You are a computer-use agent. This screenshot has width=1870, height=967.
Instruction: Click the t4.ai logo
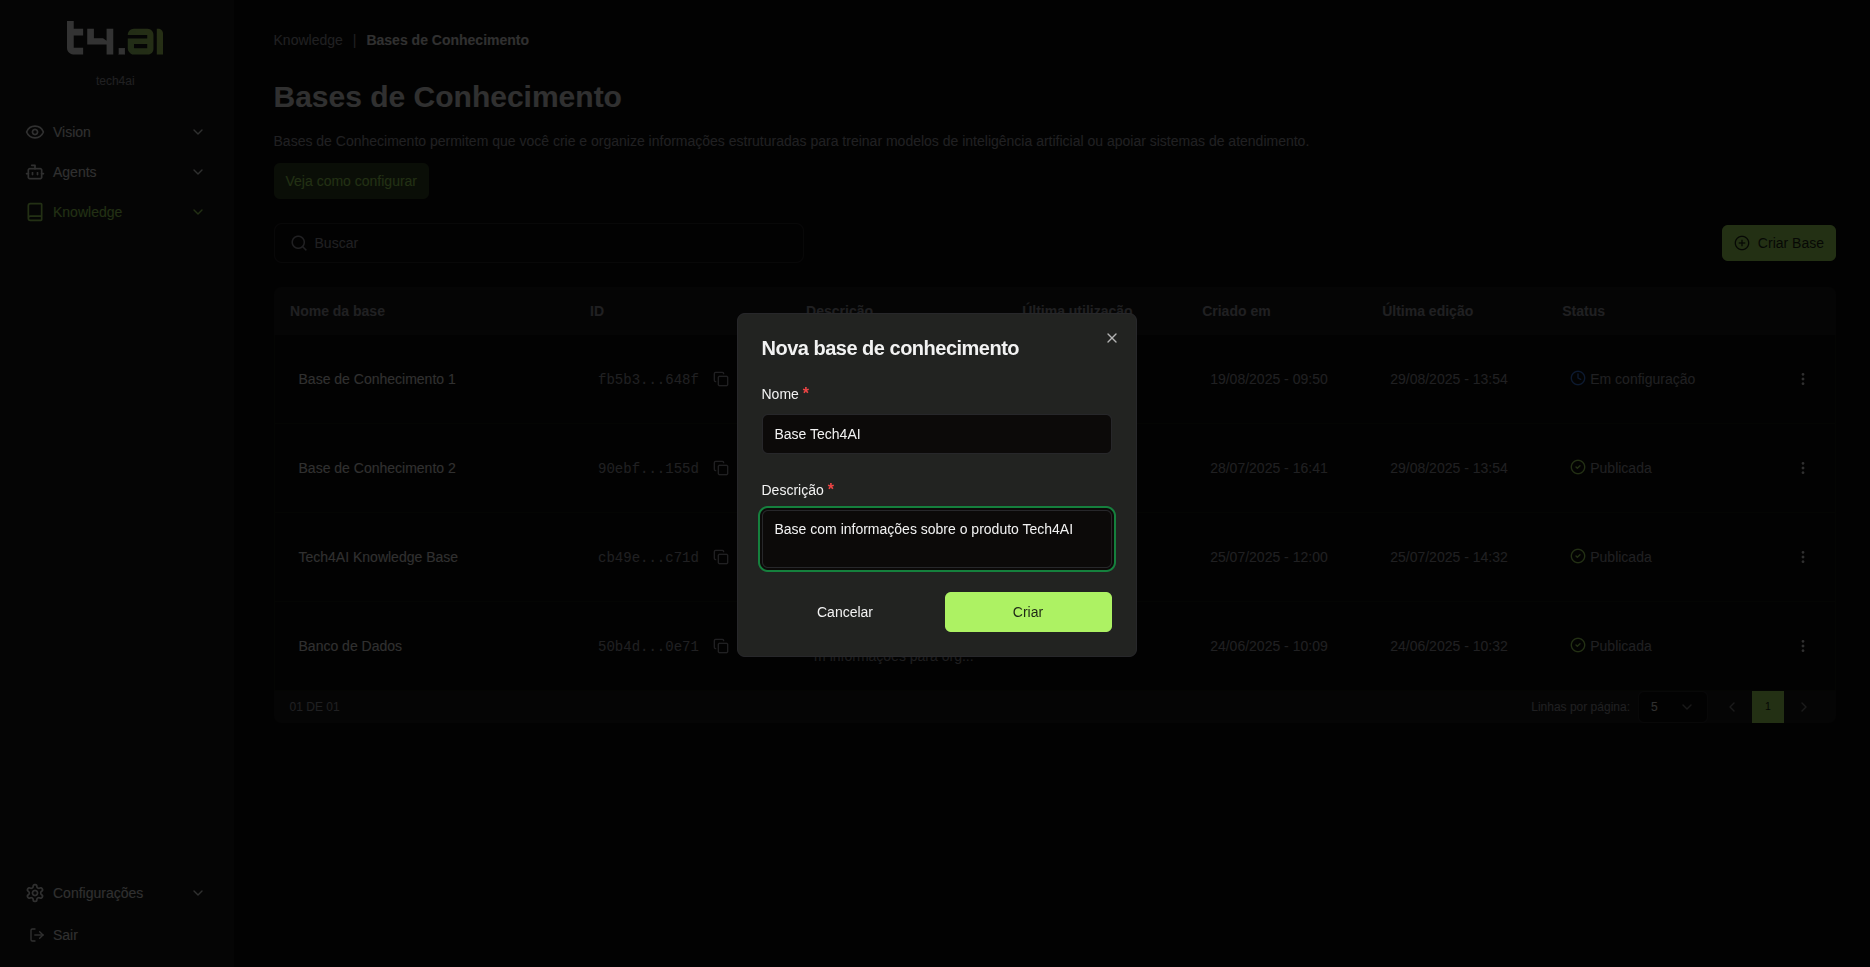115,39
